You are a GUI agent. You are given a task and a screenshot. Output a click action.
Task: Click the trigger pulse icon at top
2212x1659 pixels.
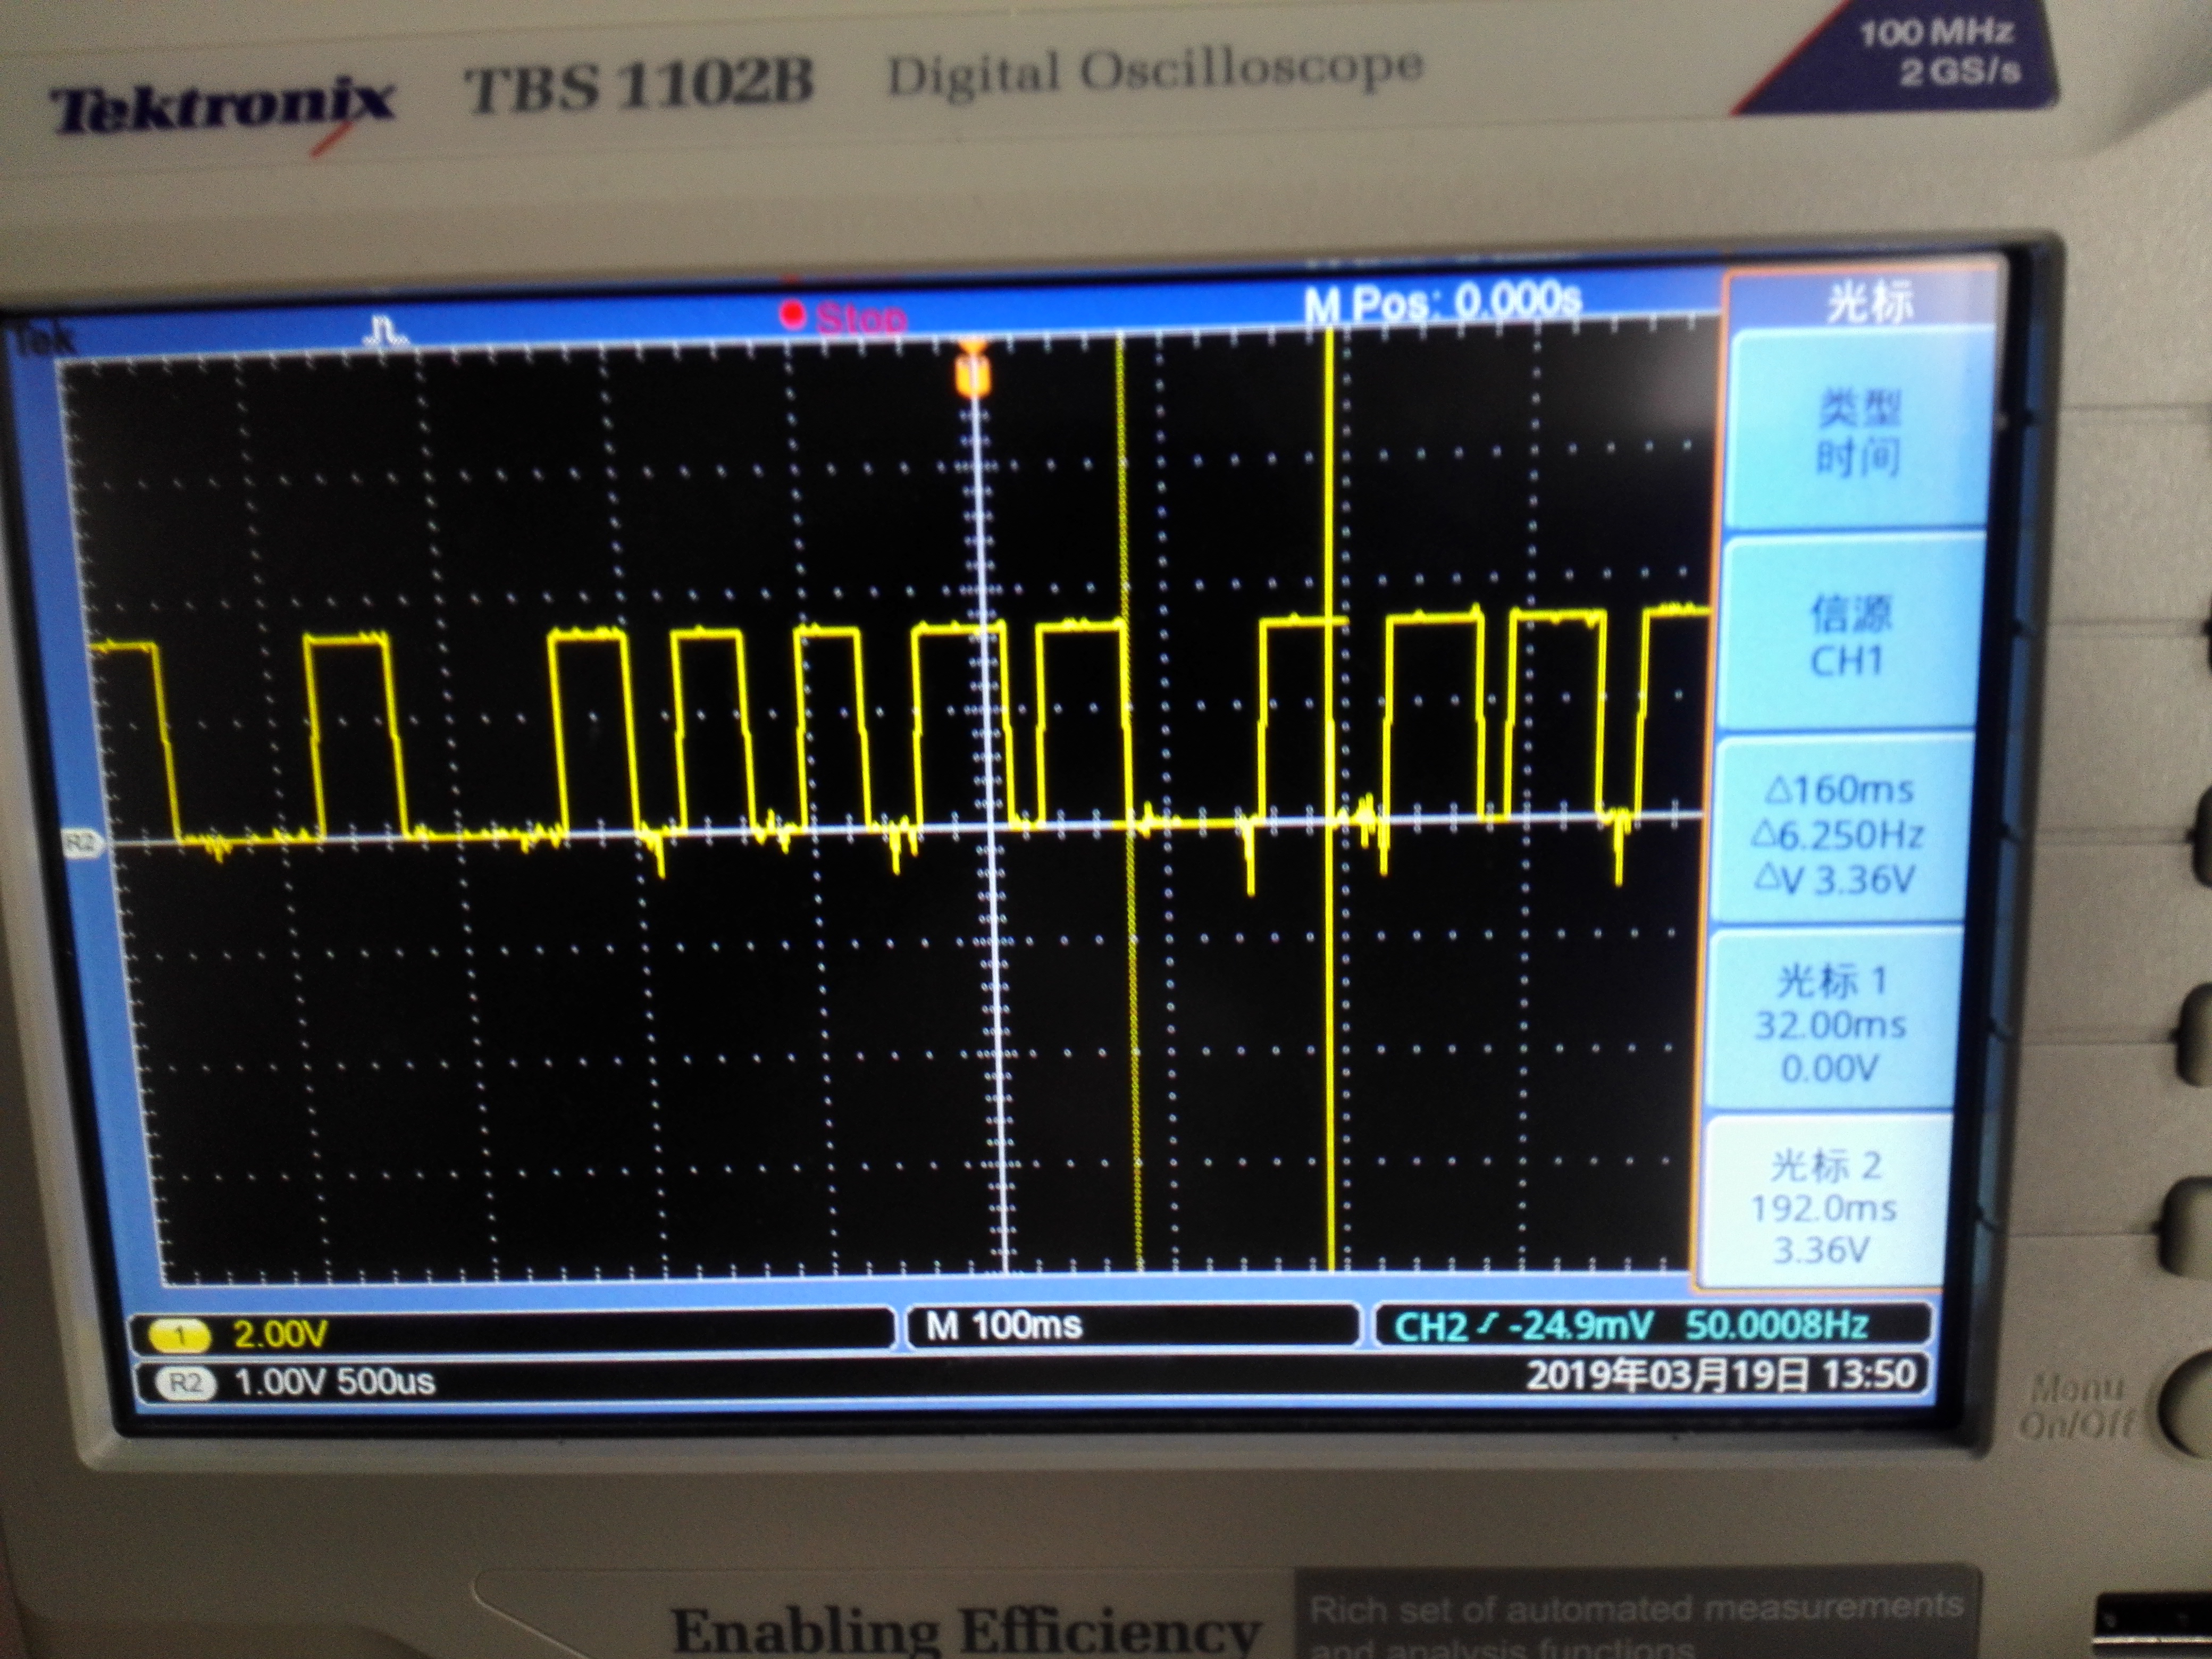[x=384, y=330]
